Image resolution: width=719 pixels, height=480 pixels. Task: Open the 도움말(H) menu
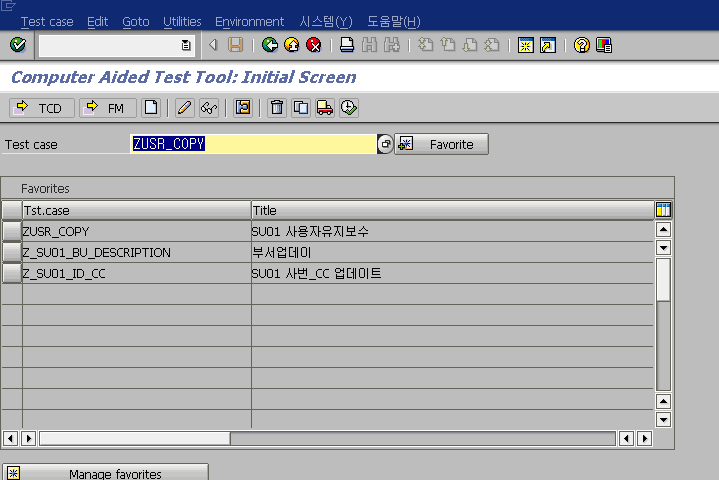393,22
